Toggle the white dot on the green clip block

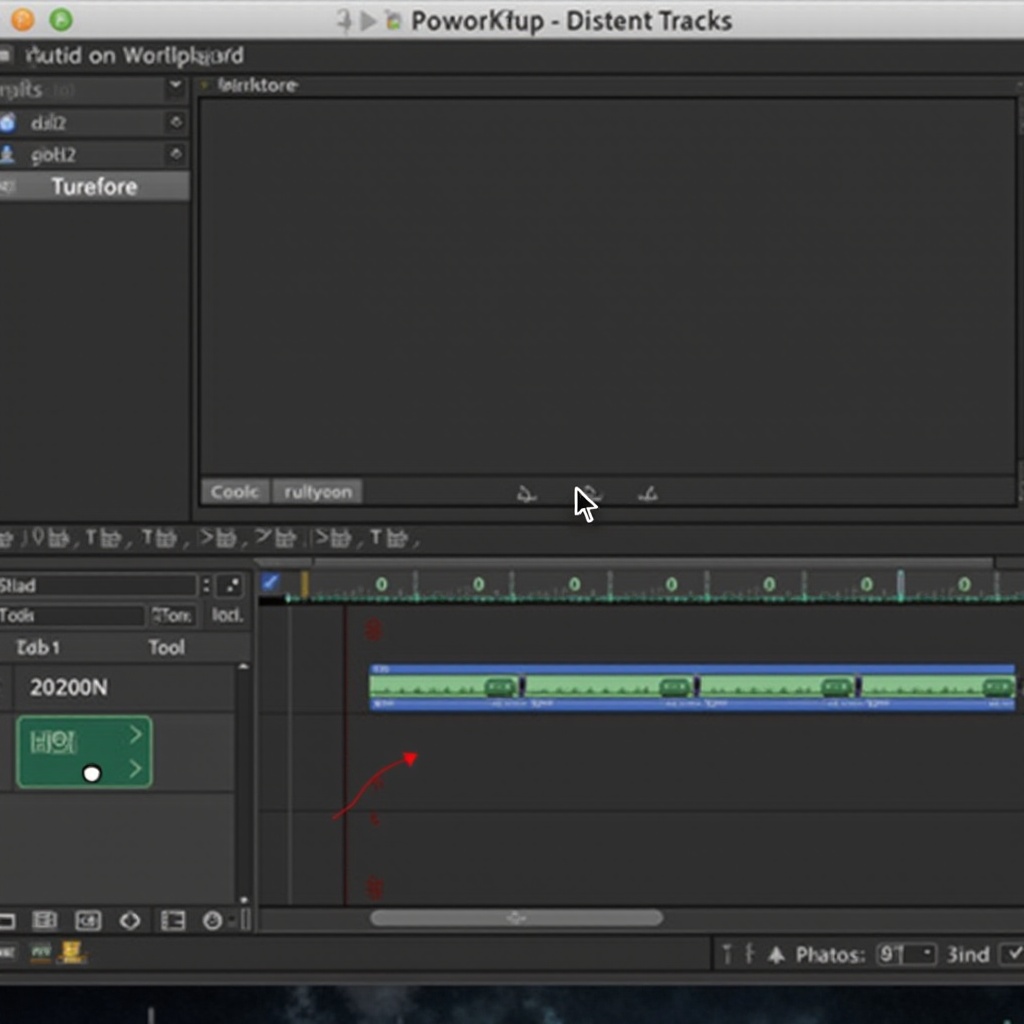pos(92,771)
